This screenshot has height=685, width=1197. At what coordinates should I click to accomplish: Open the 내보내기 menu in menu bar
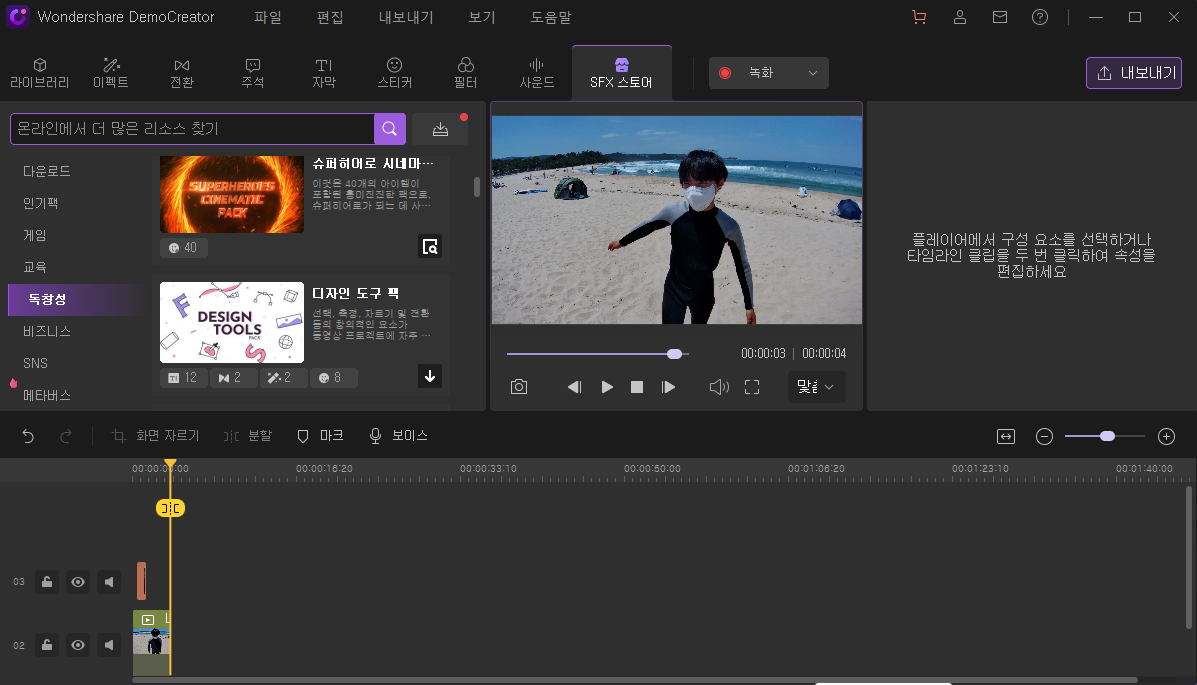tap(406, 17)
